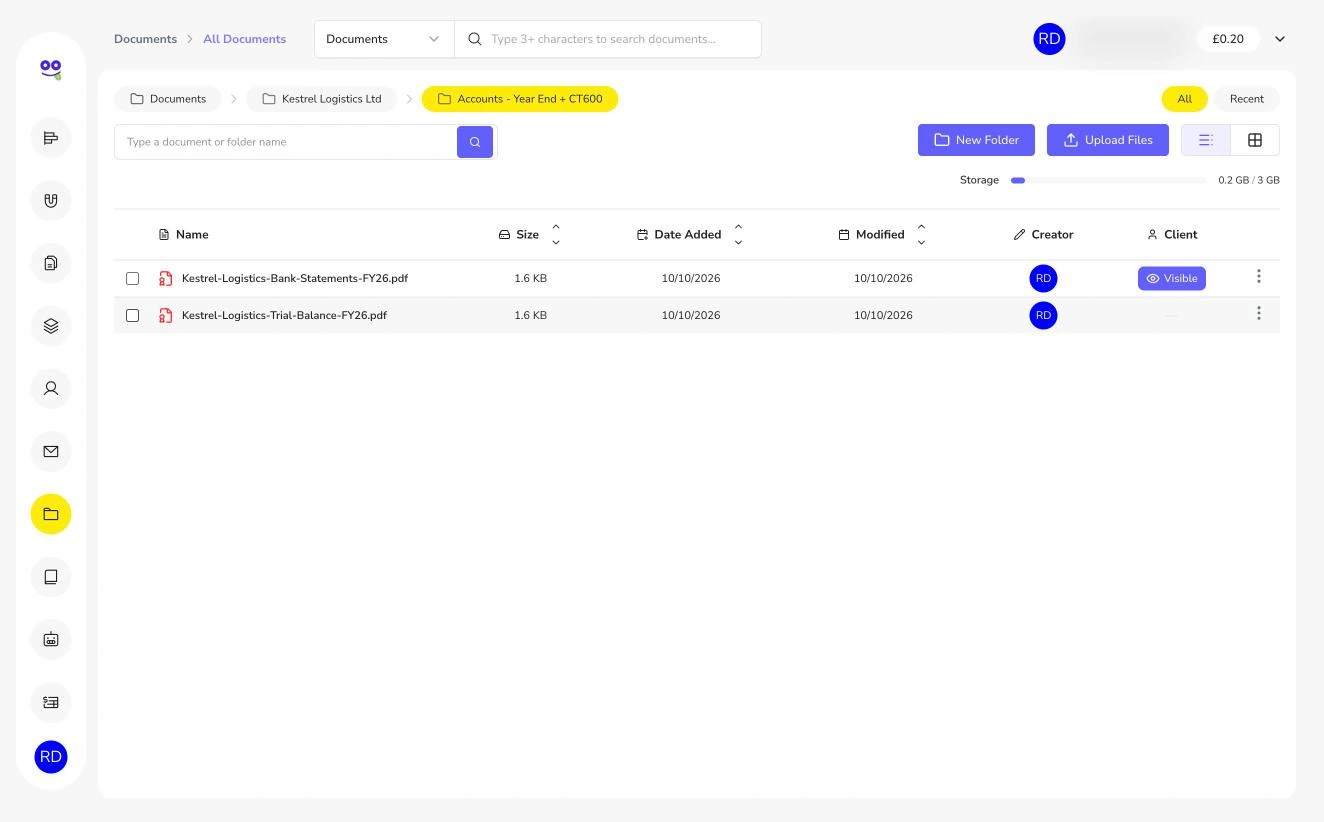Click the PDF icon of the Bank Statements file
Image resolution: width=1324 pixels, height=822 pixels.
coord(166,279)
